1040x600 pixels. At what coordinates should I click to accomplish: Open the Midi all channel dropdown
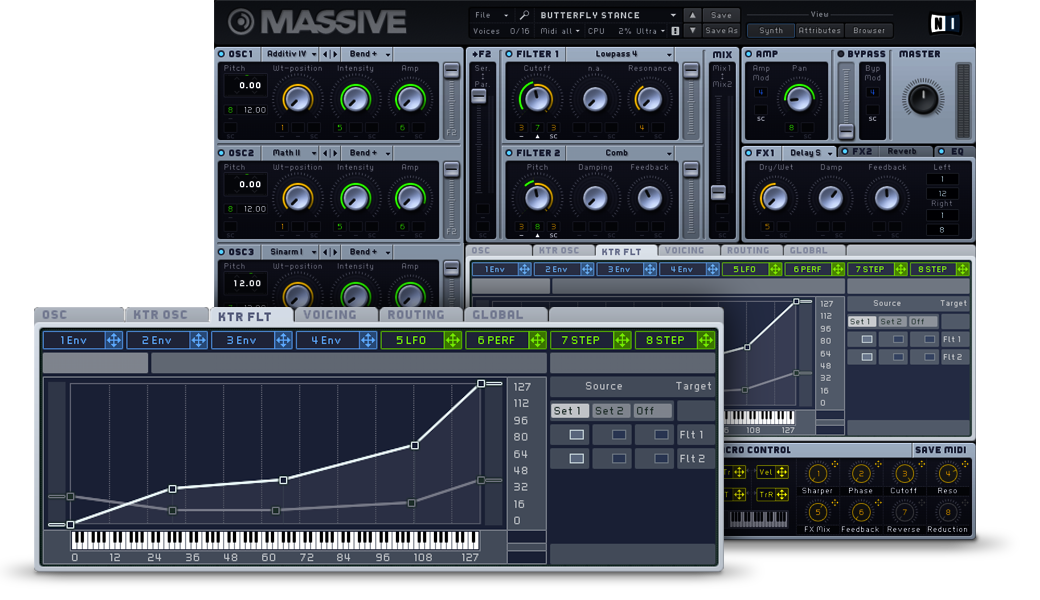pyautogui.click(x=560, y=31)
